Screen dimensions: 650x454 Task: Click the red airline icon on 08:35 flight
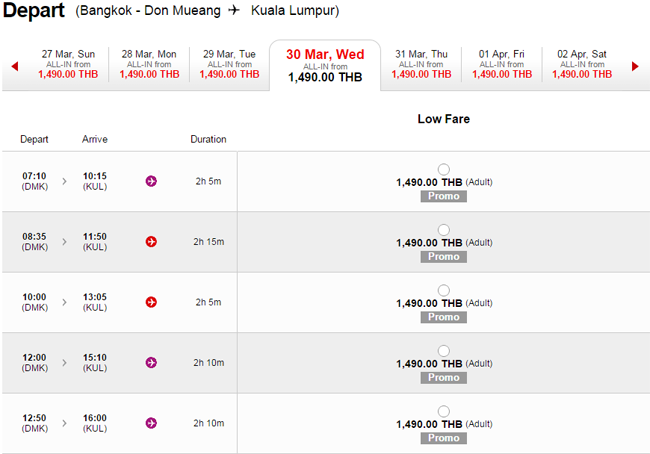[x=151, y=242]
